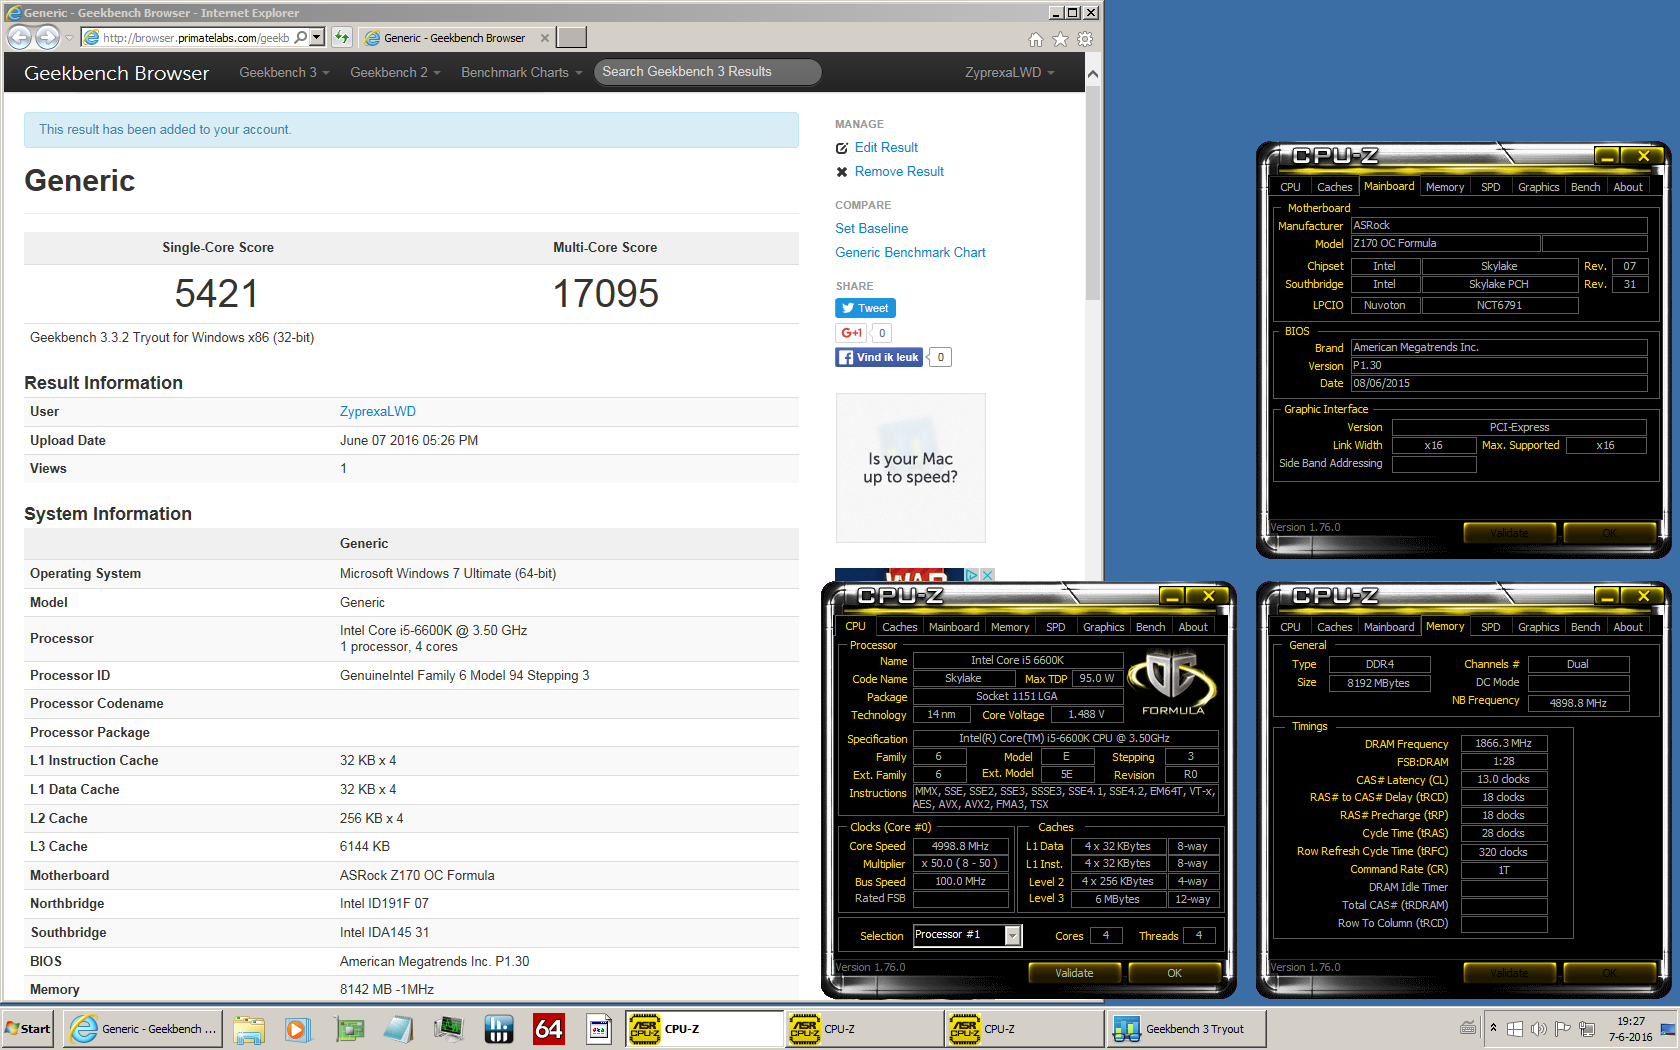The height and width of the screenshot is (1050, 1680).
Task: Open the green graphics card icon in the taskbar
Action: pyautogui.click(x=349, y=1028)
